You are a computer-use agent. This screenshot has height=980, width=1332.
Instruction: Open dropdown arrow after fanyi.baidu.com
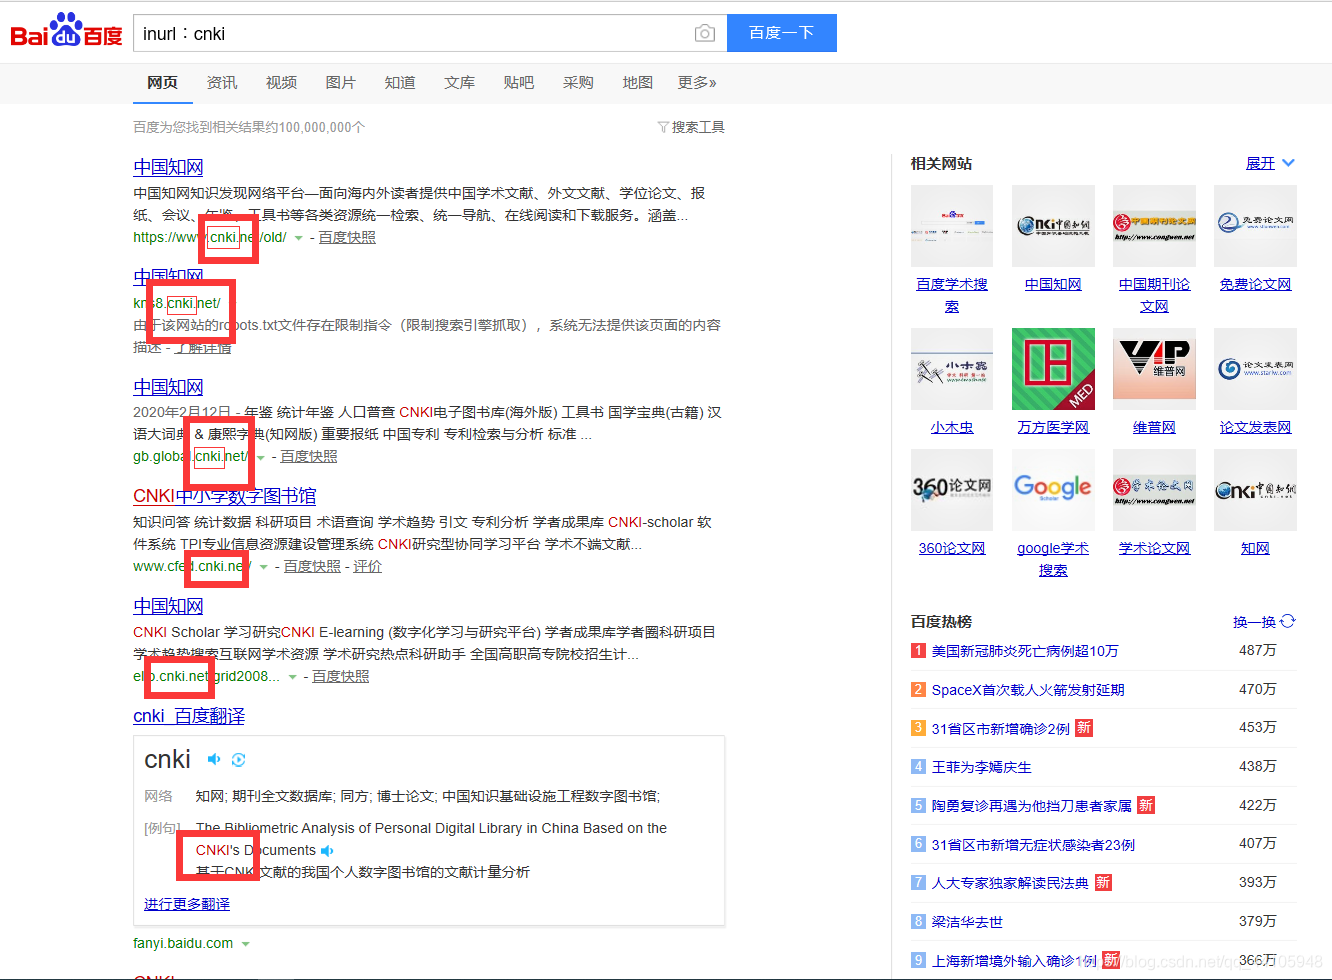(x=245, y=944)
